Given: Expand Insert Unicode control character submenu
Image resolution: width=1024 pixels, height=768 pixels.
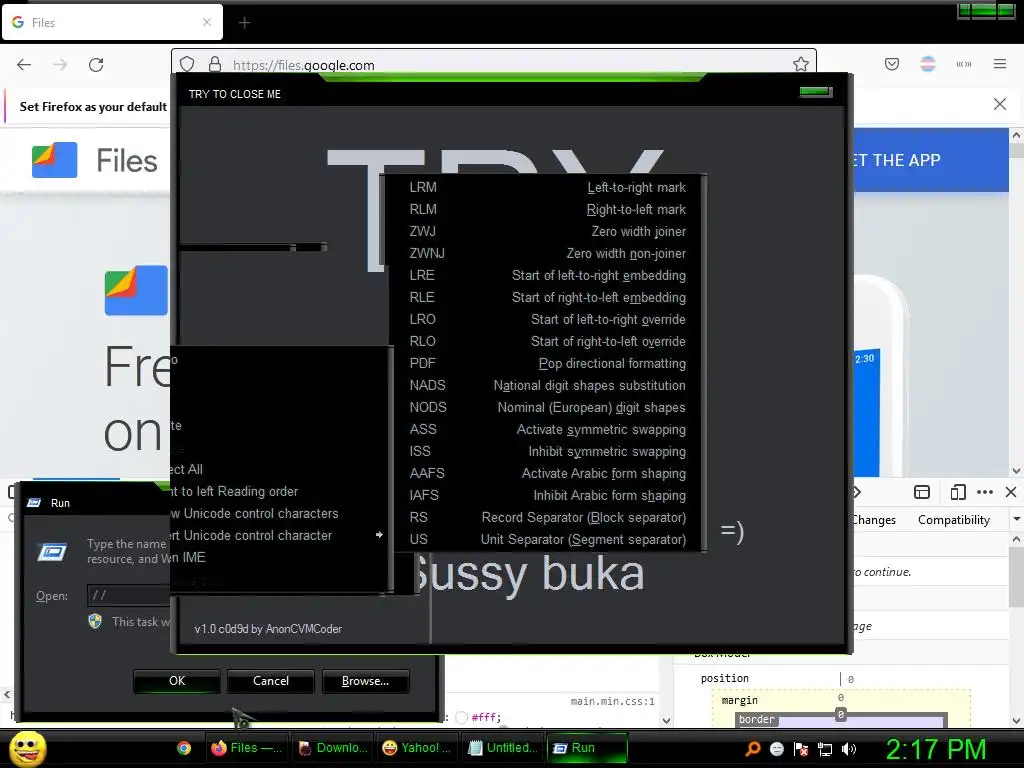Looking at the screenshot, I should [x=280, y=536].
